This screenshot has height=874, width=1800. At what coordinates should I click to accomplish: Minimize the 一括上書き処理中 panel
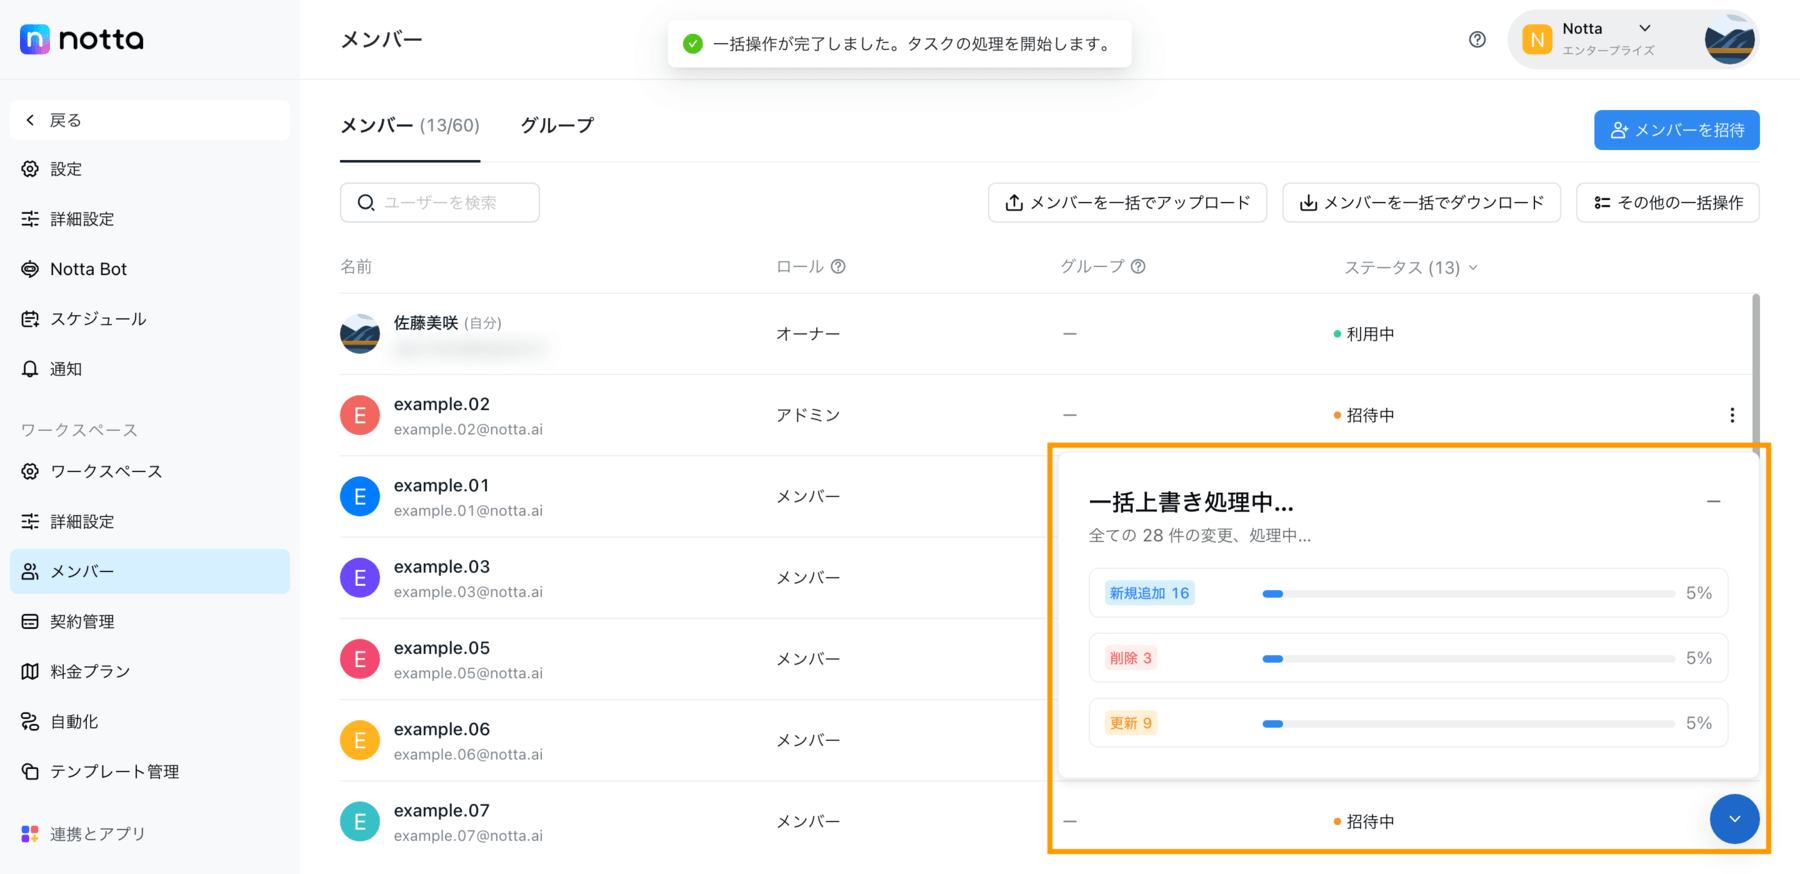pos(1713,501)
